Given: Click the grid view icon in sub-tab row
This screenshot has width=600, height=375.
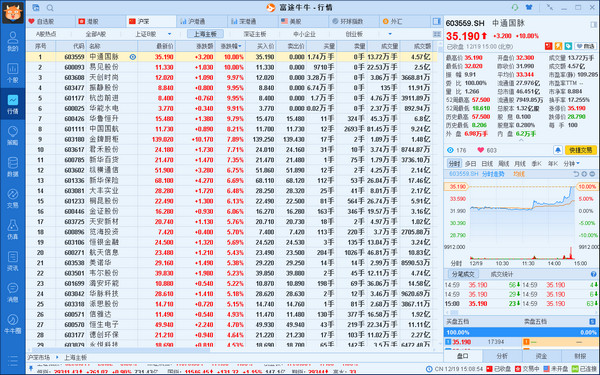Looking at the screenshot, I should (437, 34).
